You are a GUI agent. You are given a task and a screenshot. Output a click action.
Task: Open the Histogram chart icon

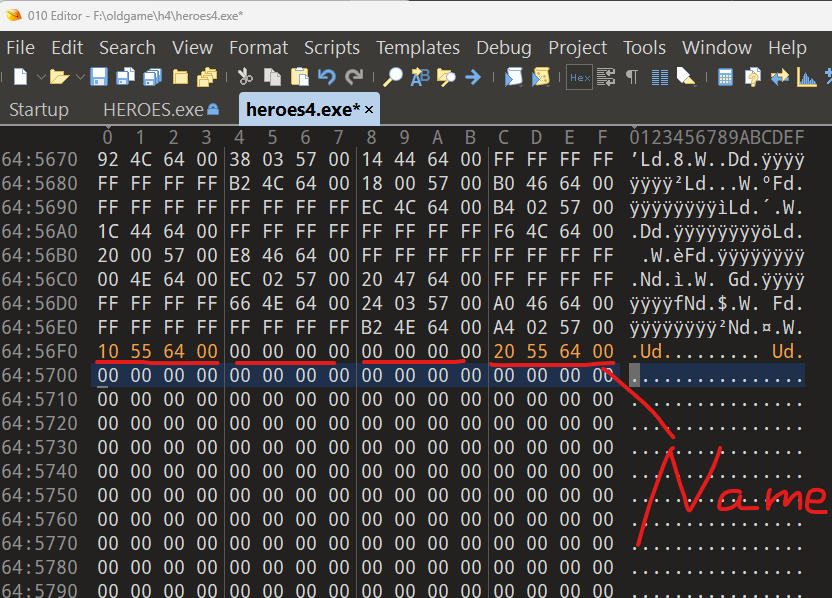(x=807, y=77)
